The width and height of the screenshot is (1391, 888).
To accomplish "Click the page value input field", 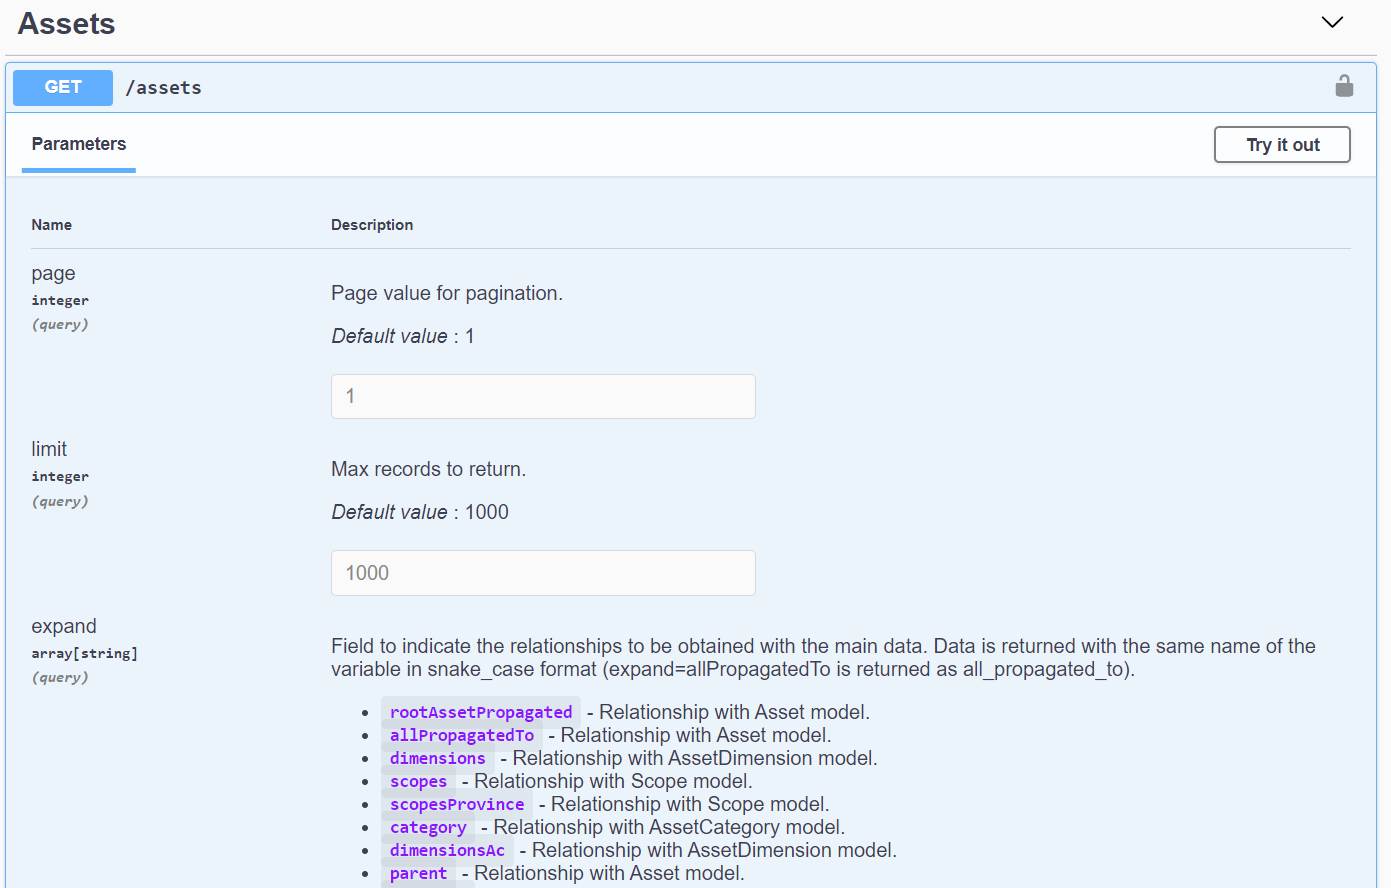I will click(x=543, y=396).
